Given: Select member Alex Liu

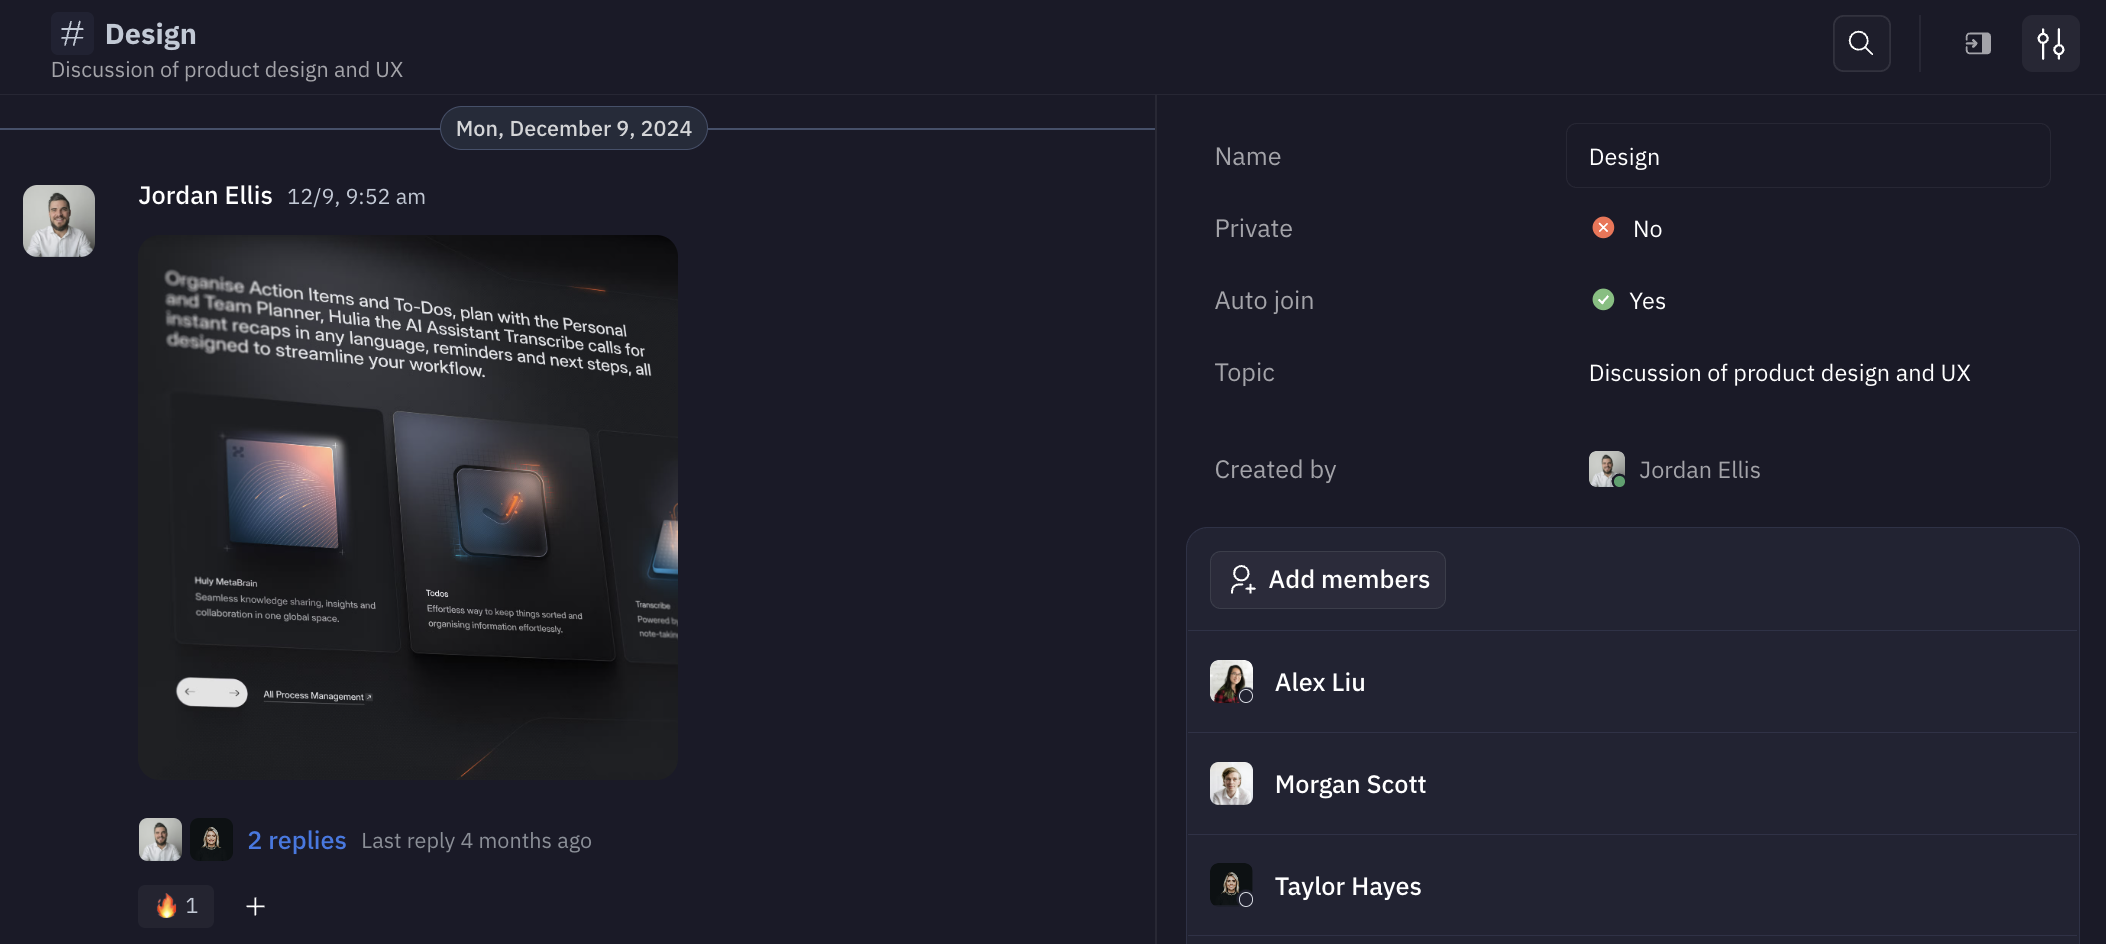Looking at the screenshot, I should pyautogui.click(x=1632, y=682).
